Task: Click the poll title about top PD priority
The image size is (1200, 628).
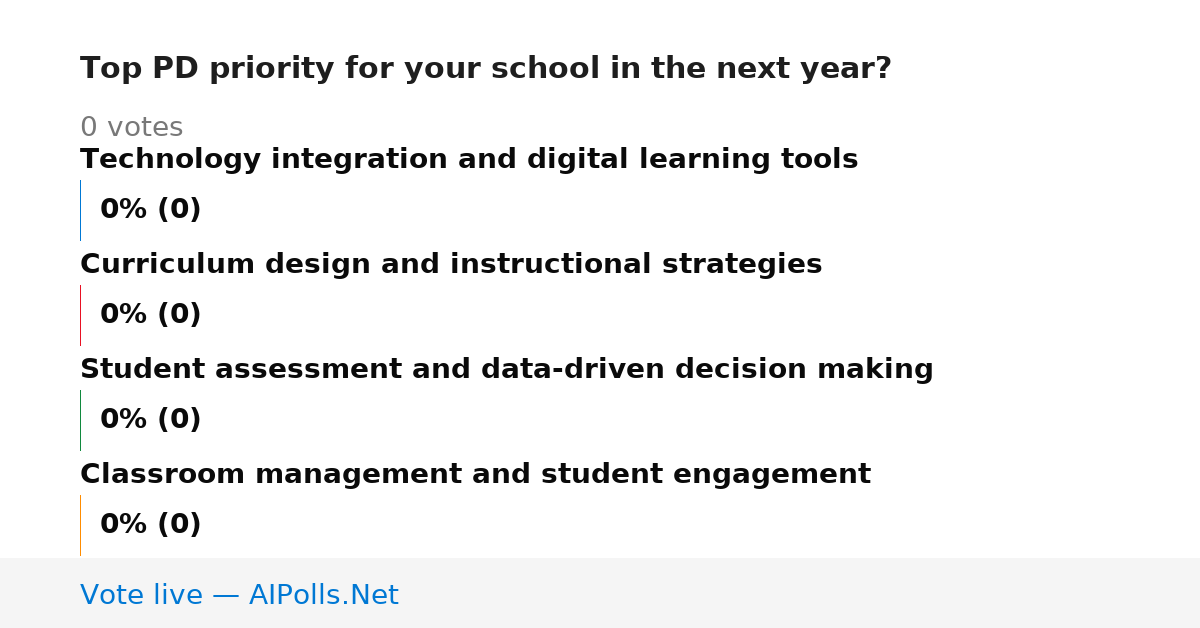Action: coord(486,69)
